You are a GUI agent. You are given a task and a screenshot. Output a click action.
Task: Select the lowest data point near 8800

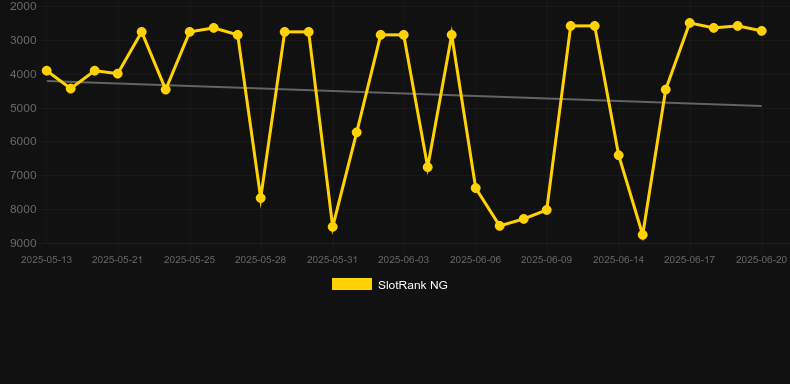click(x=642, y=235)
